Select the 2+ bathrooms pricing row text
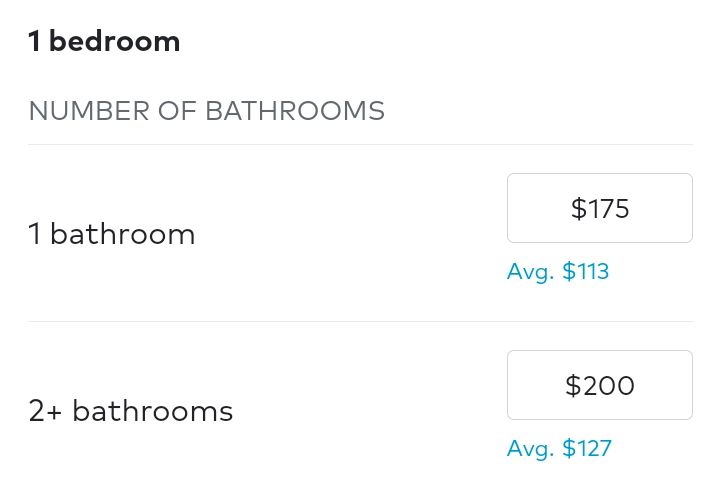The height and width of the screenshot is (502, 720). click(131, 411)
